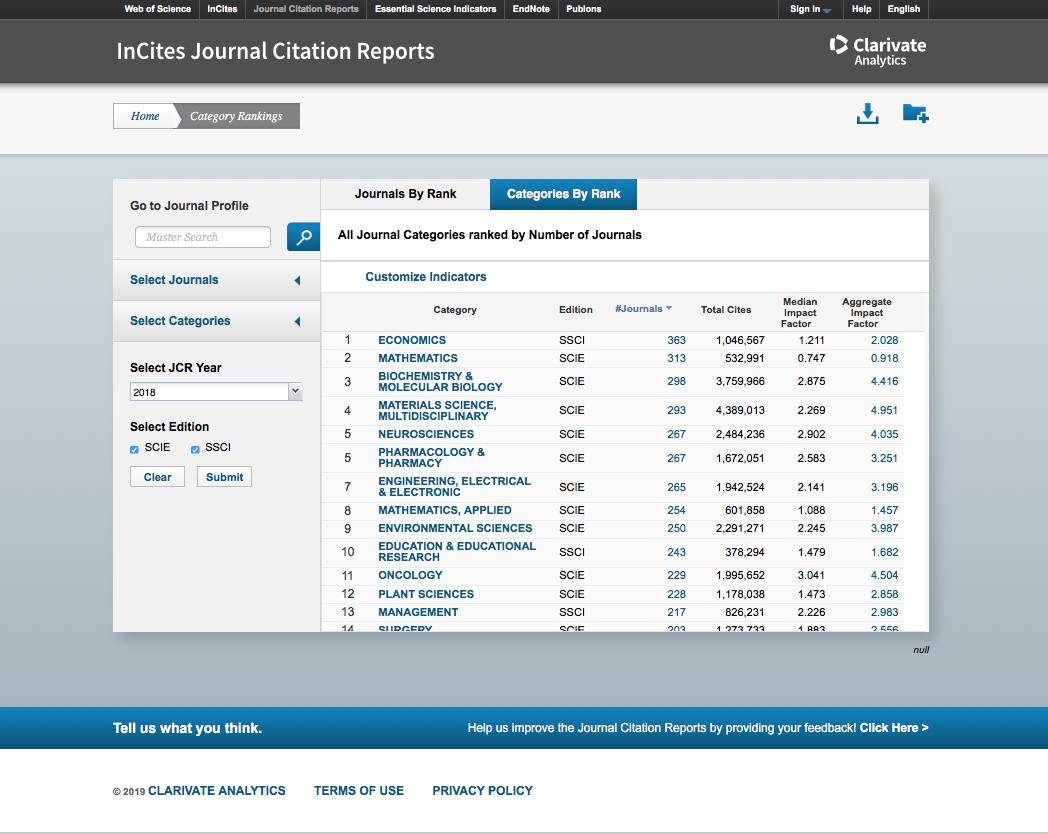Click journal count 243 for Education
Screen dimensions: 1048x834
676,552
